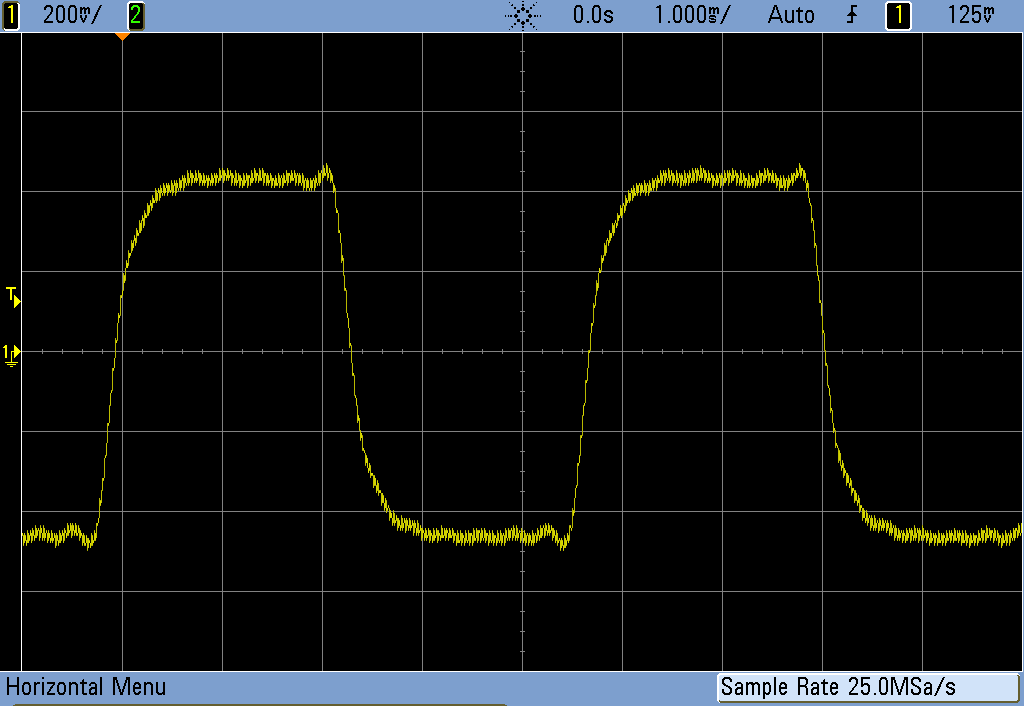Click the trigger source channel 1 badge
This screenshot has width=1024, height=706.
(x=898, y=15)
